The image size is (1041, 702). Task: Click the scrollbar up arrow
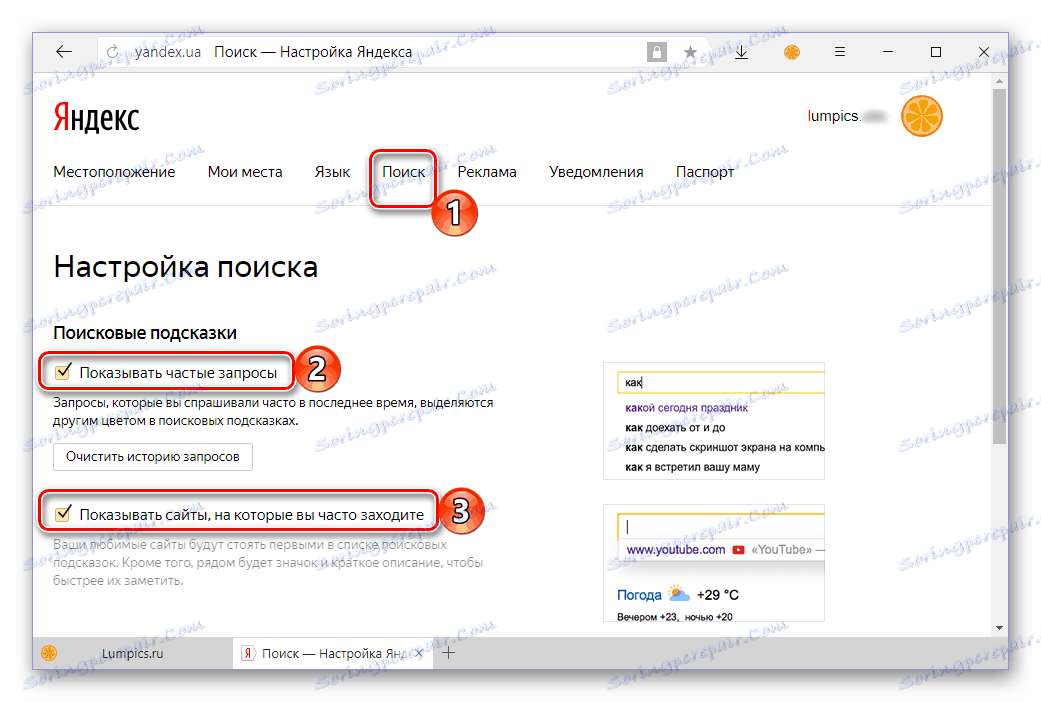pyautogui.click(x=1000, y=81)
